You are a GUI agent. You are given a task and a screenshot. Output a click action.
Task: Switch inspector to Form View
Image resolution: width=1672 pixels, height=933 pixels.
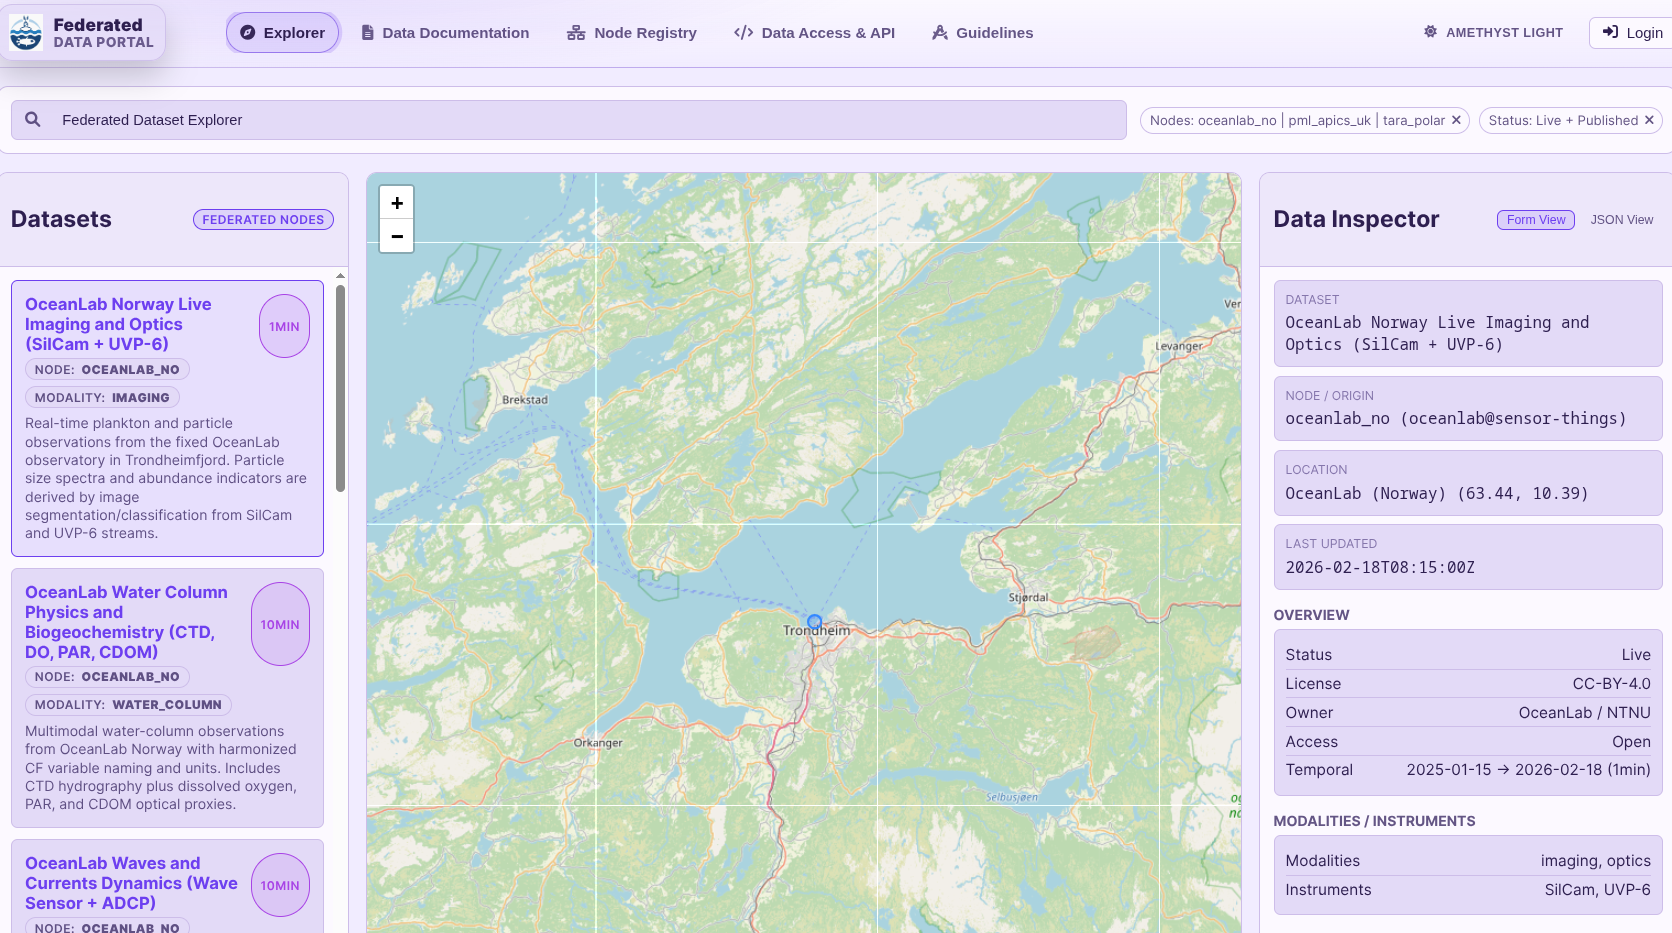pos(1535,220)
